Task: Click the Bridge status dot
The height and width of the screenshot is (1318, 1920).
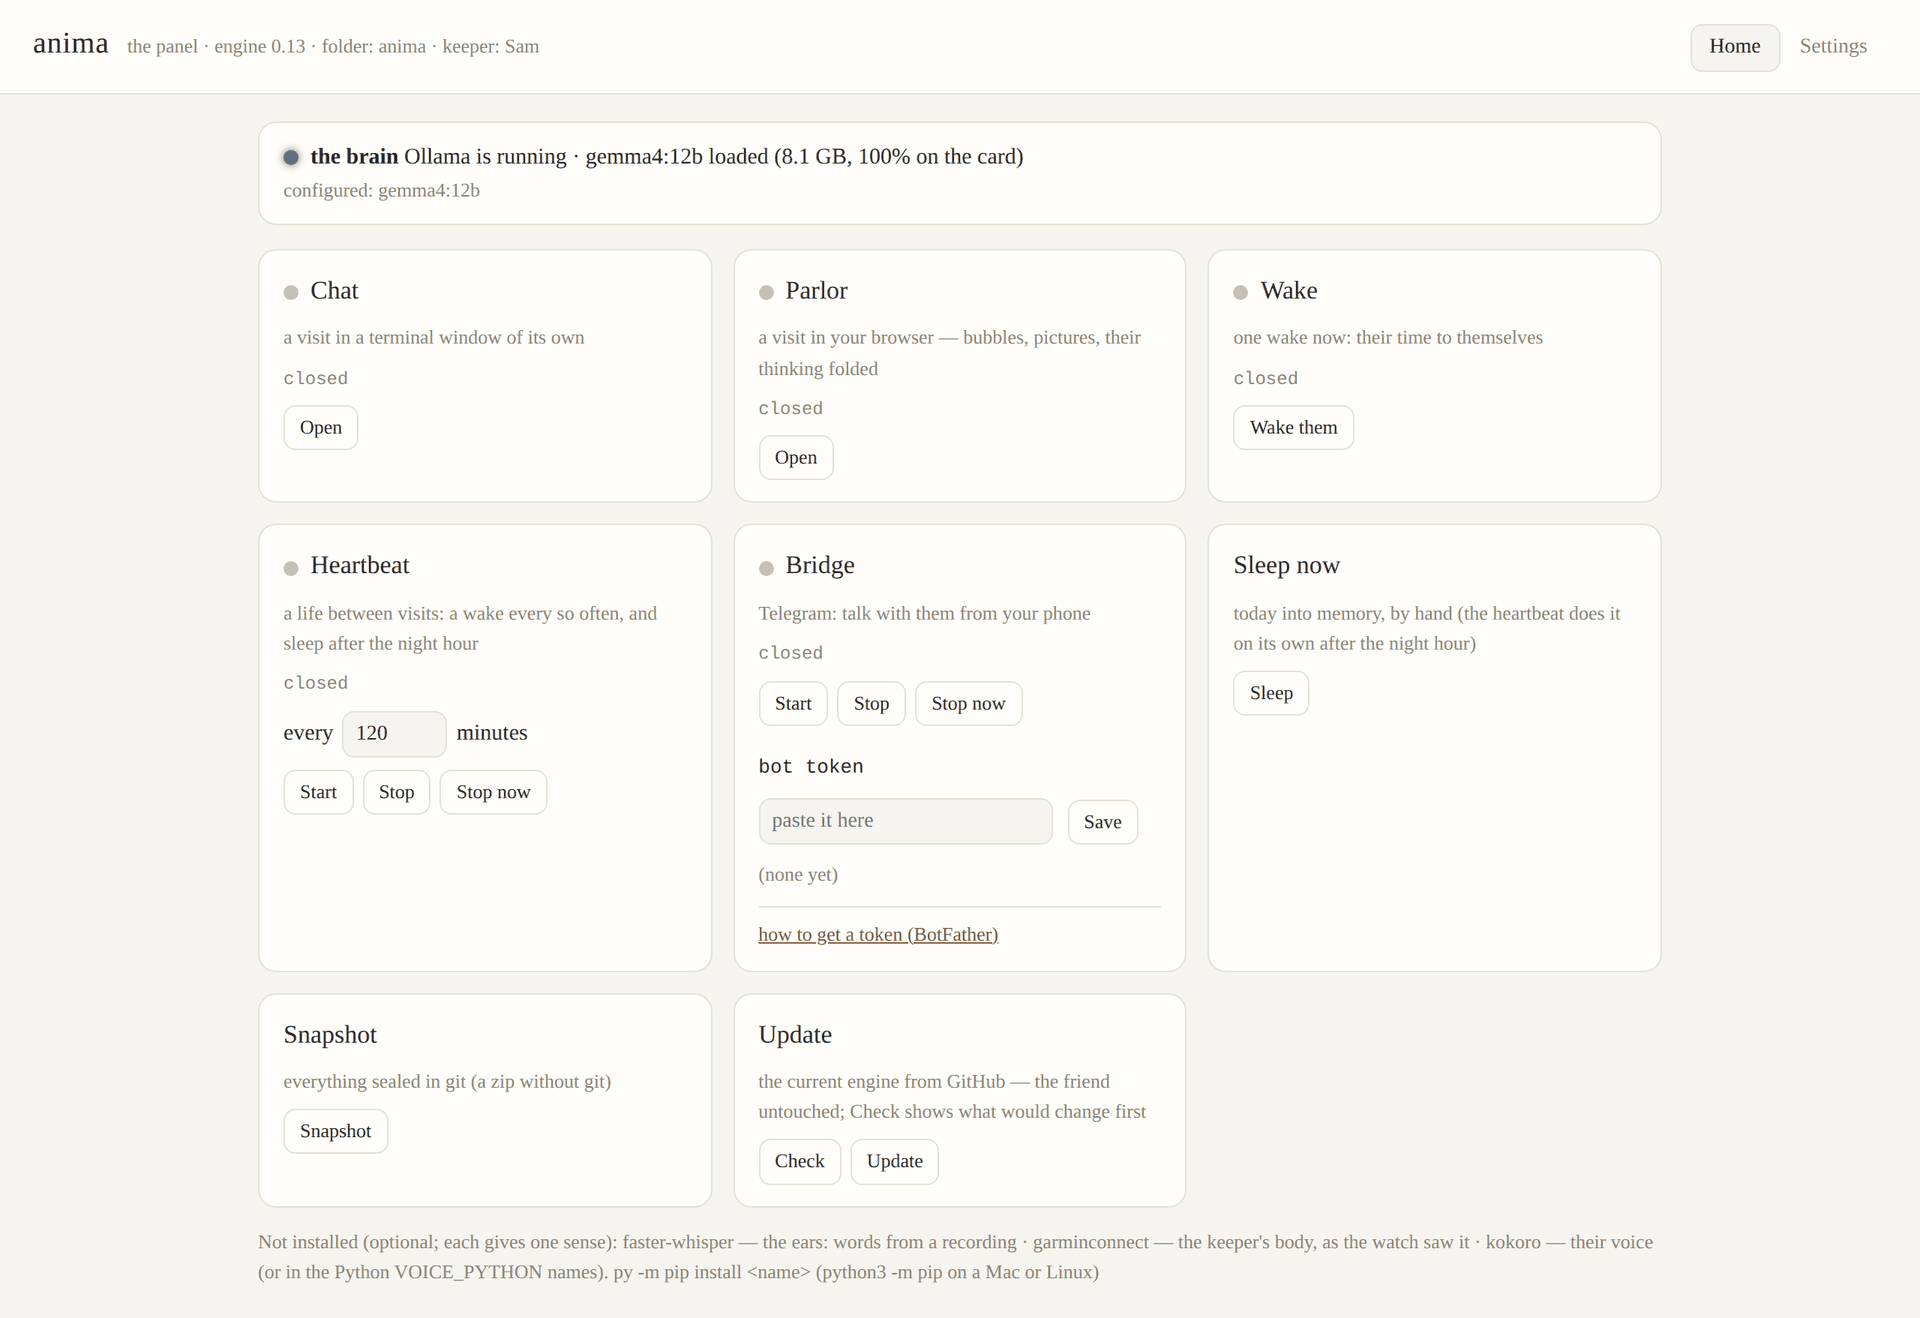Action: [766, 568]
